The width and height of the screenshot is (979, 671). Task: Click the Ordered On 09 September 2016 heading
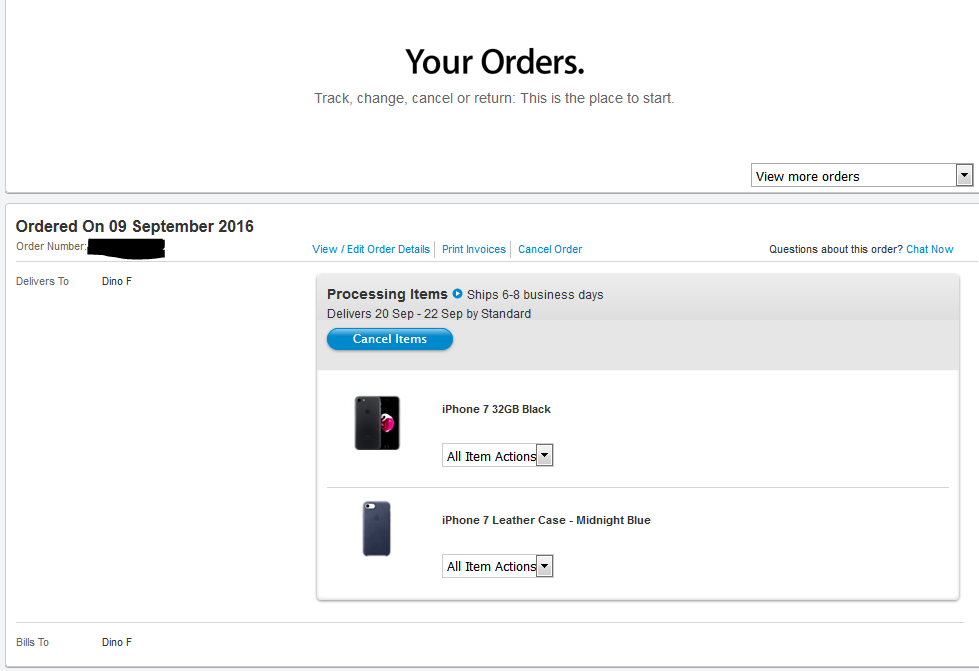tap(135, 226)
